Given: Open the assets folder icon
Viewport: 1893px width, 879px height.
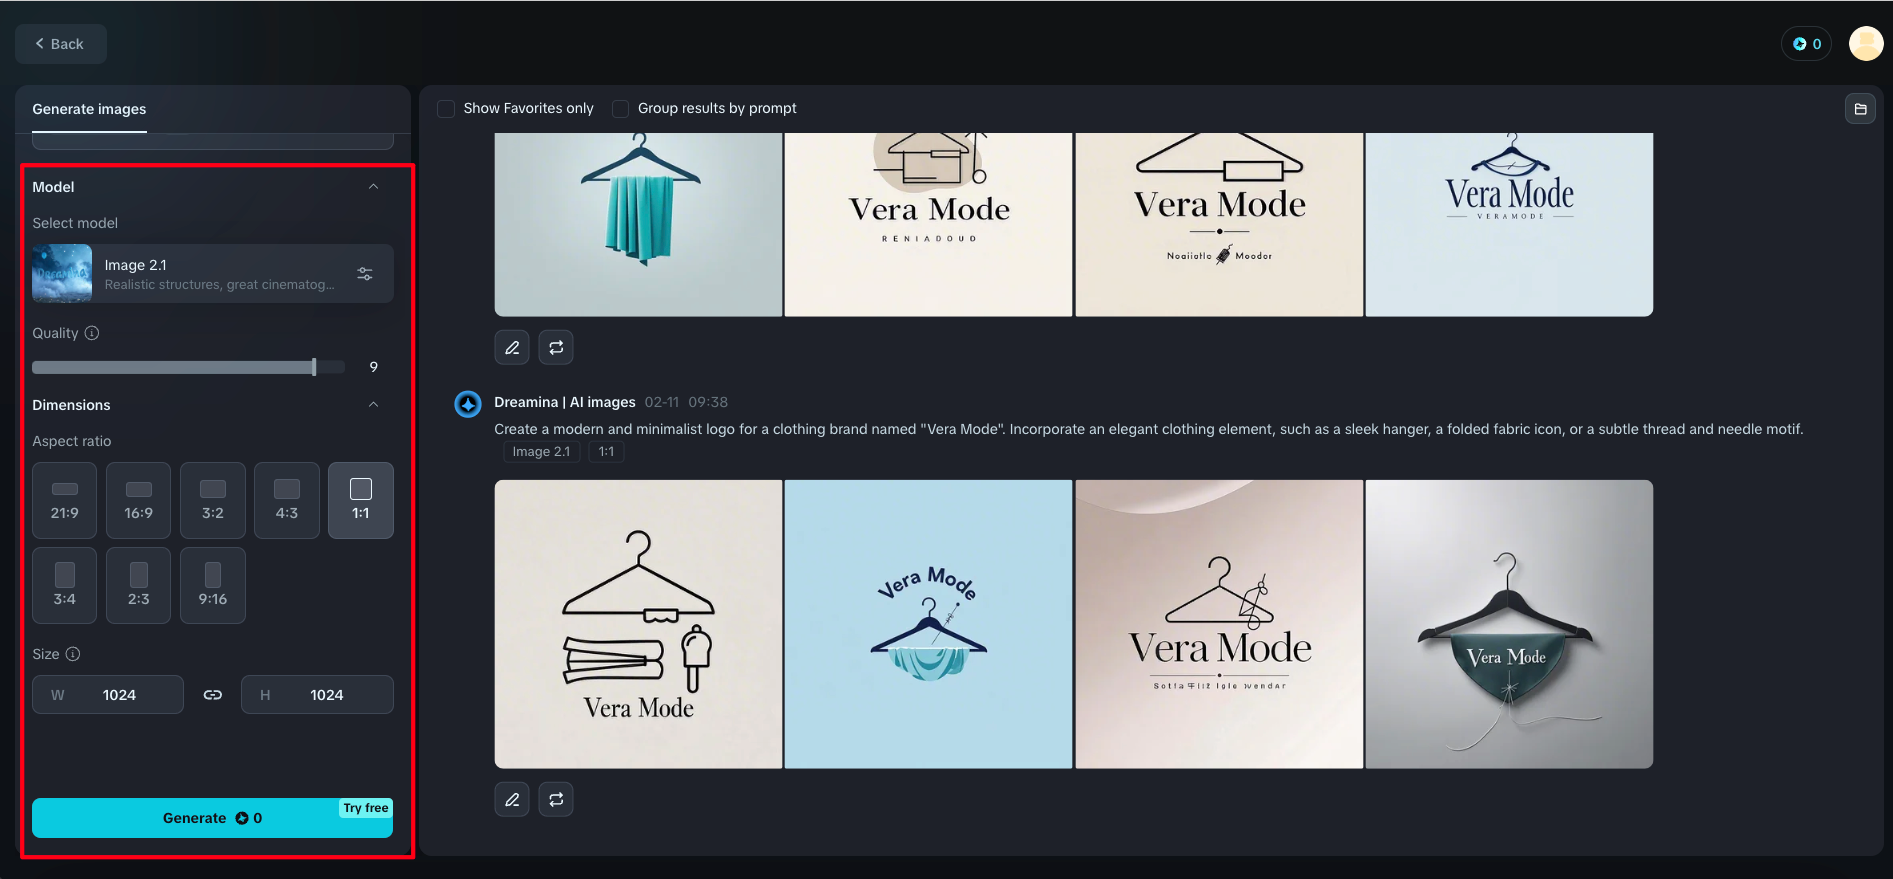Looking at the screenshot, I should (x=1860, y=109).
